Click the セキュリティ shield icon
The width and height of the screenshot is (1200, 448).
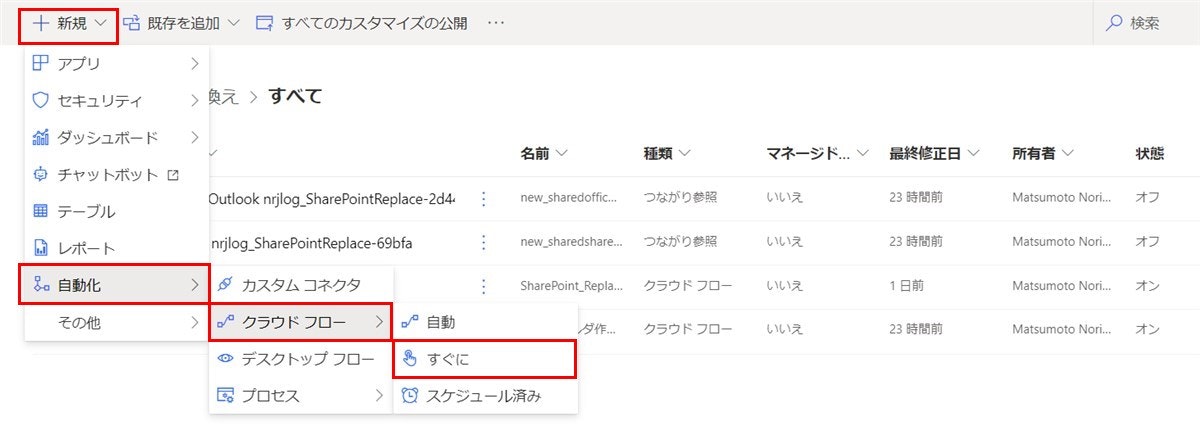point(41,101)
